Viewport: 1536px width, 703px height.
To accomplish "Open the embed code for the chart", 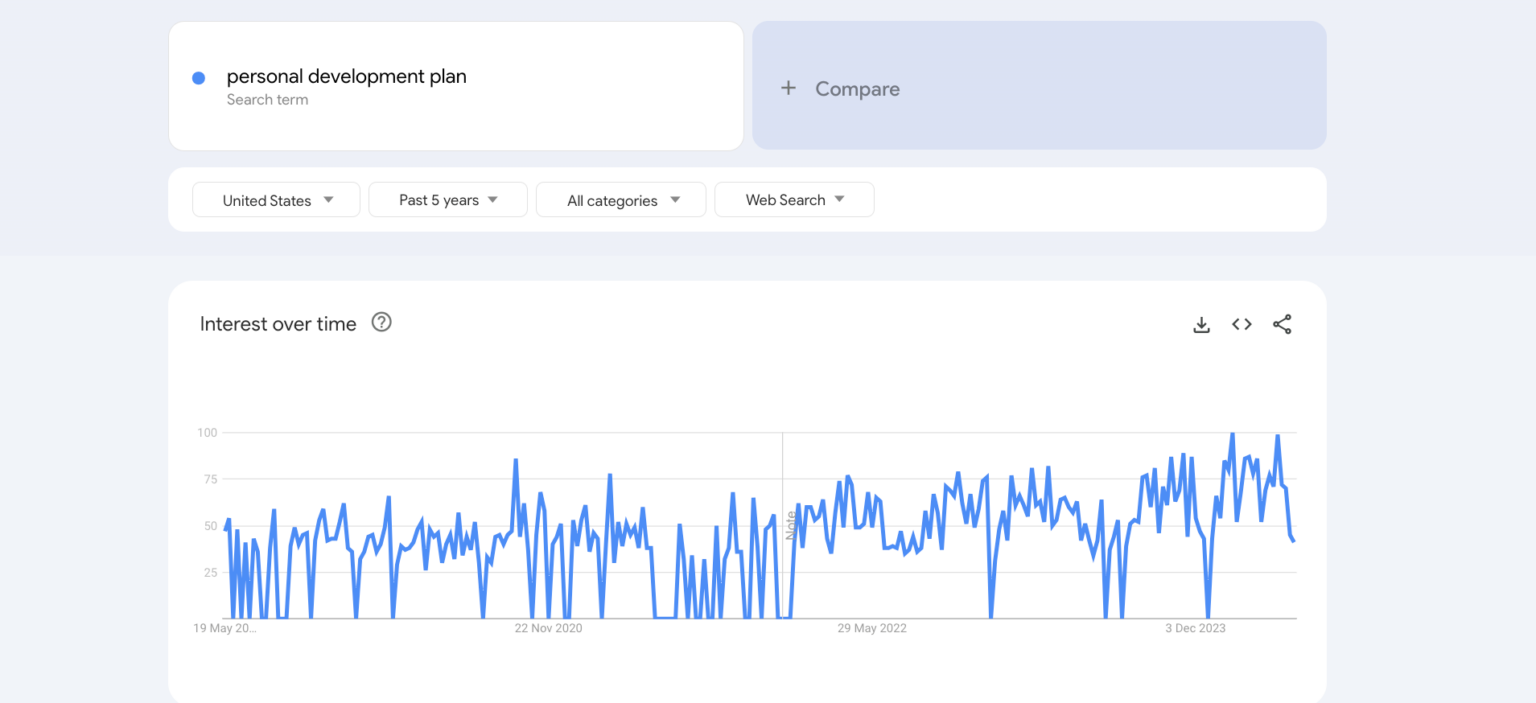I will [1241, 324].
